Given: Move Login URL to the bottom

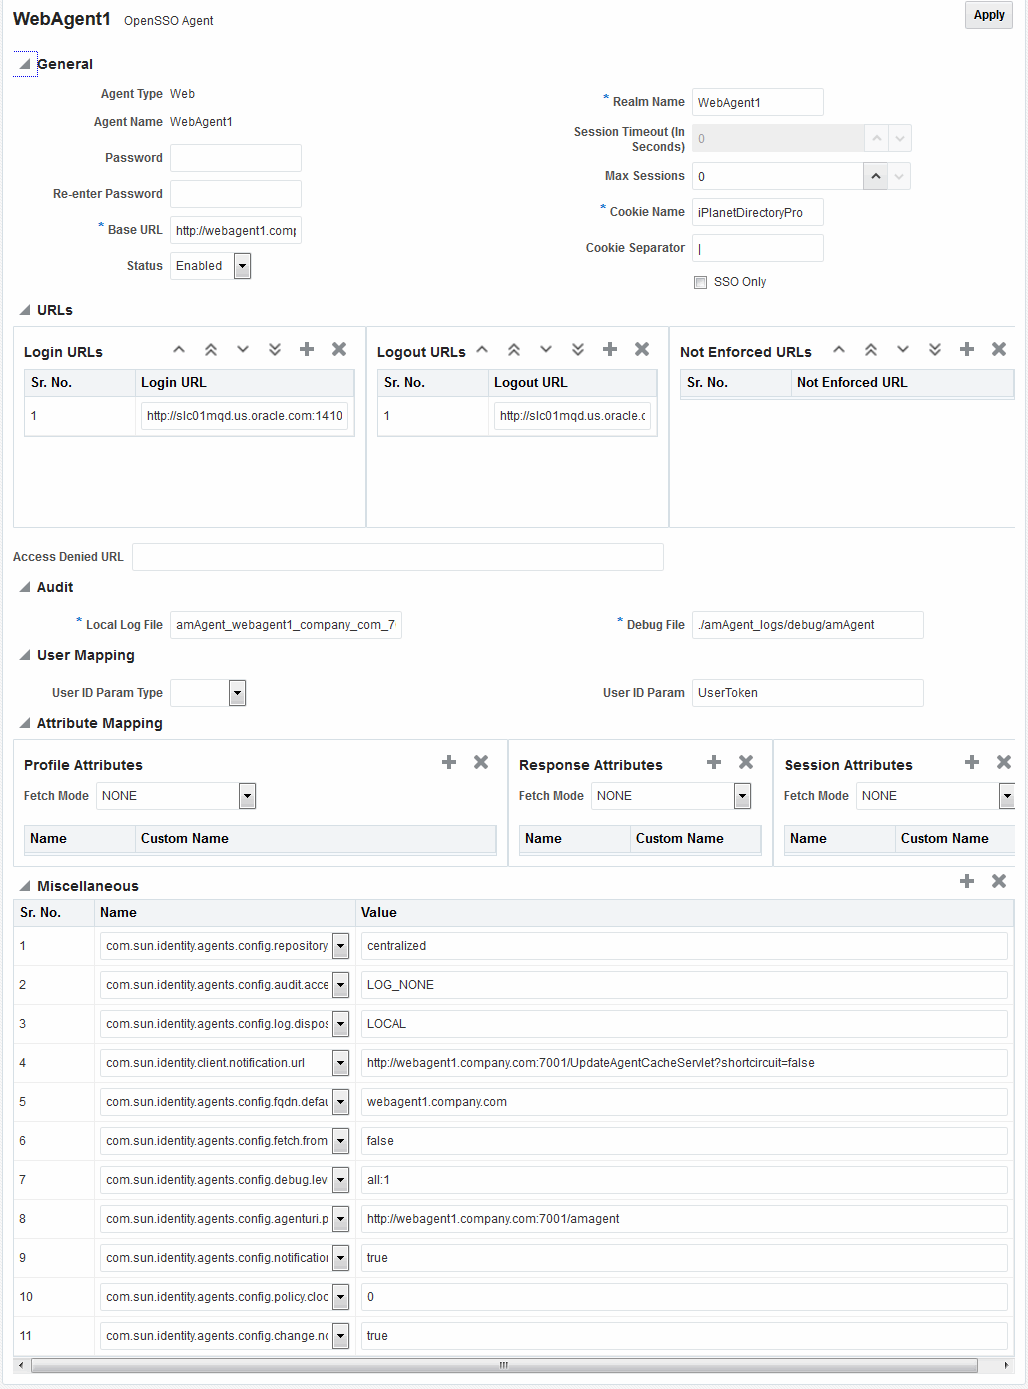Looking at the screenshot, I should [275, 349].
